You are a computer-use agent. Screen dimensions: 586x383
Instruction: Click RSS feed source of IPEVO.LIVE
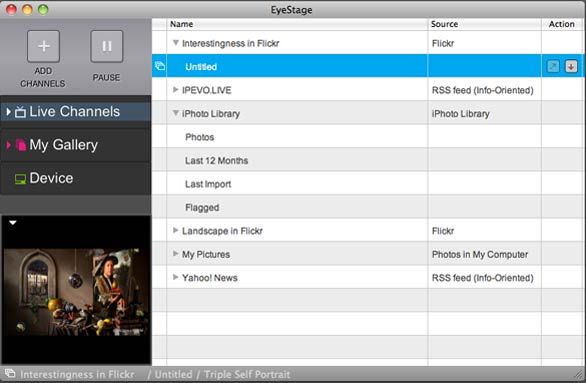tap(482, 90)
